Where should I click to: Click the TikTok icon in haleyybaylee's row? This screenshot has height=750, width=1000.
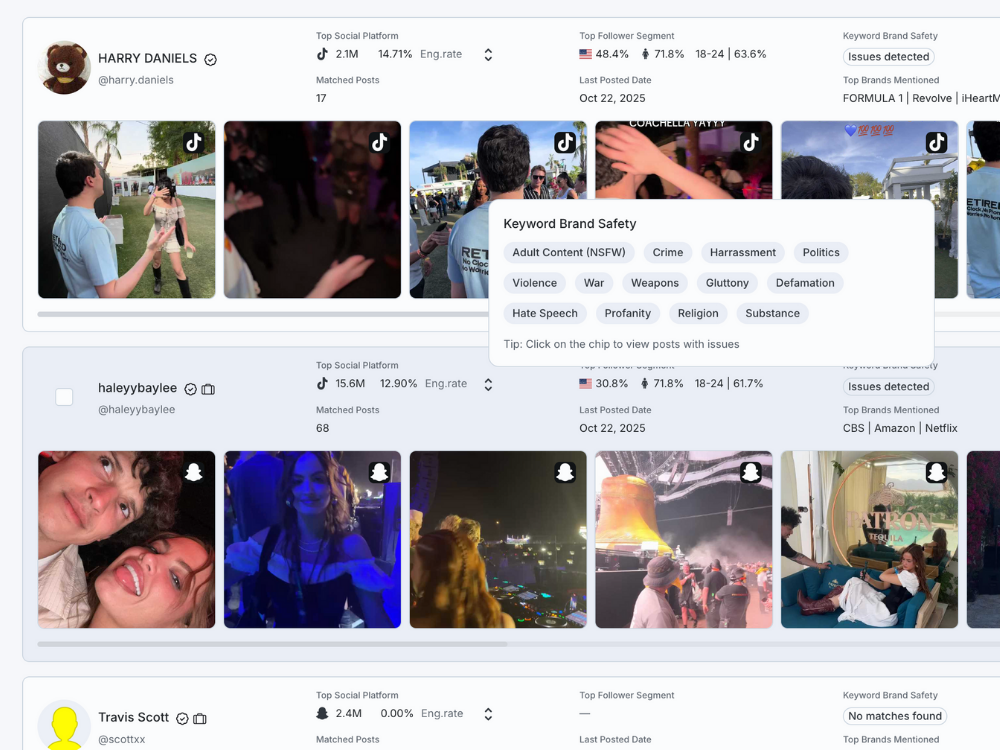(x=322, y=384)
